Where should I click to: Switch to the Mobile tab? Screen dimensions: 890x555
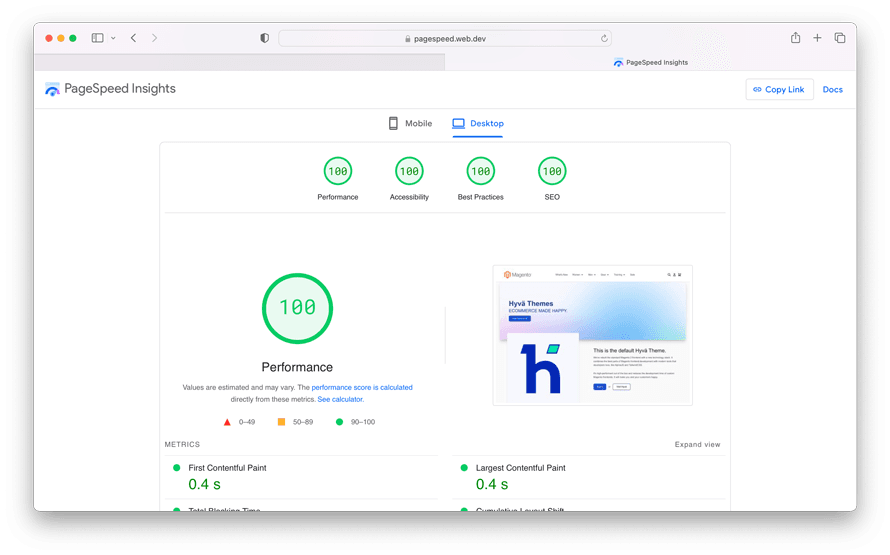410,124
